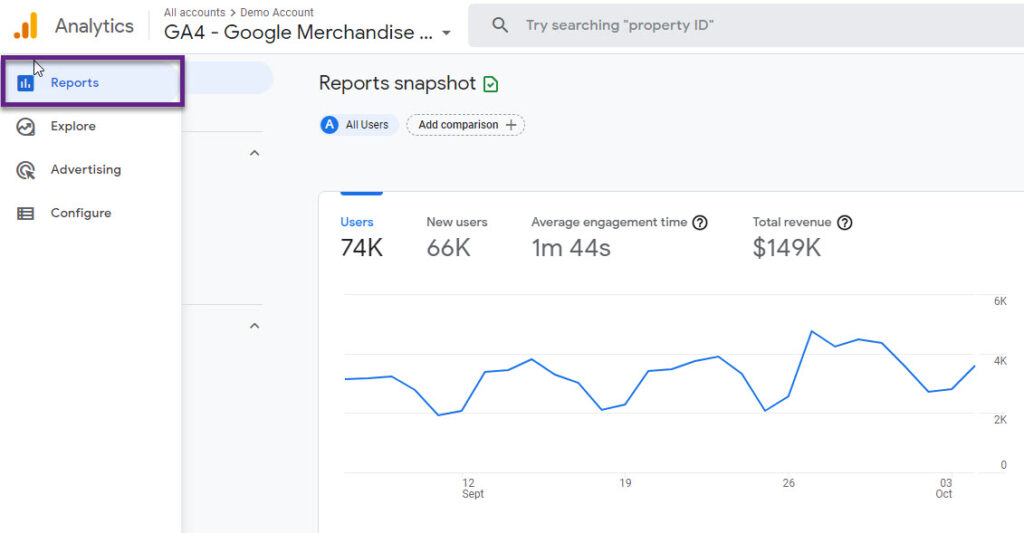Image resolution: width=1024 pixels, height=533 pixels.
Task: Click help icon next to Total revenue
Action: point(844,223)
